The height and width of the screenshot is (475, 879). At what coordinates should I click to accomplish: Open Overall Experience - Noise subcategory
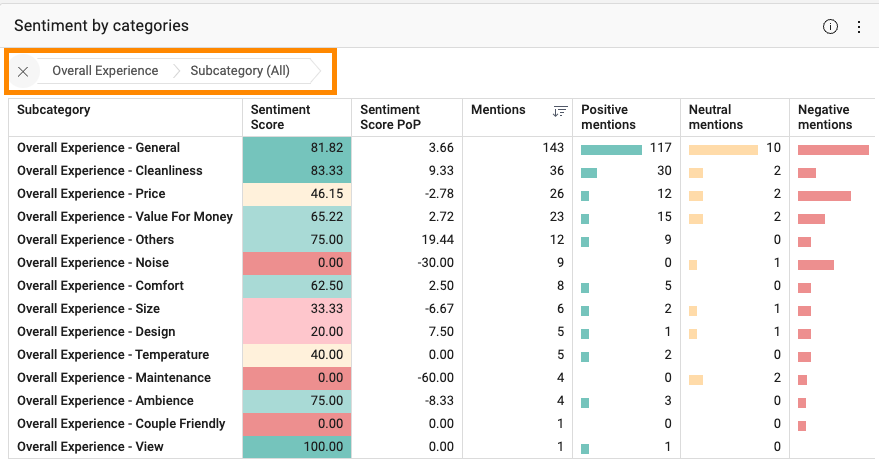tap(93, 263)
